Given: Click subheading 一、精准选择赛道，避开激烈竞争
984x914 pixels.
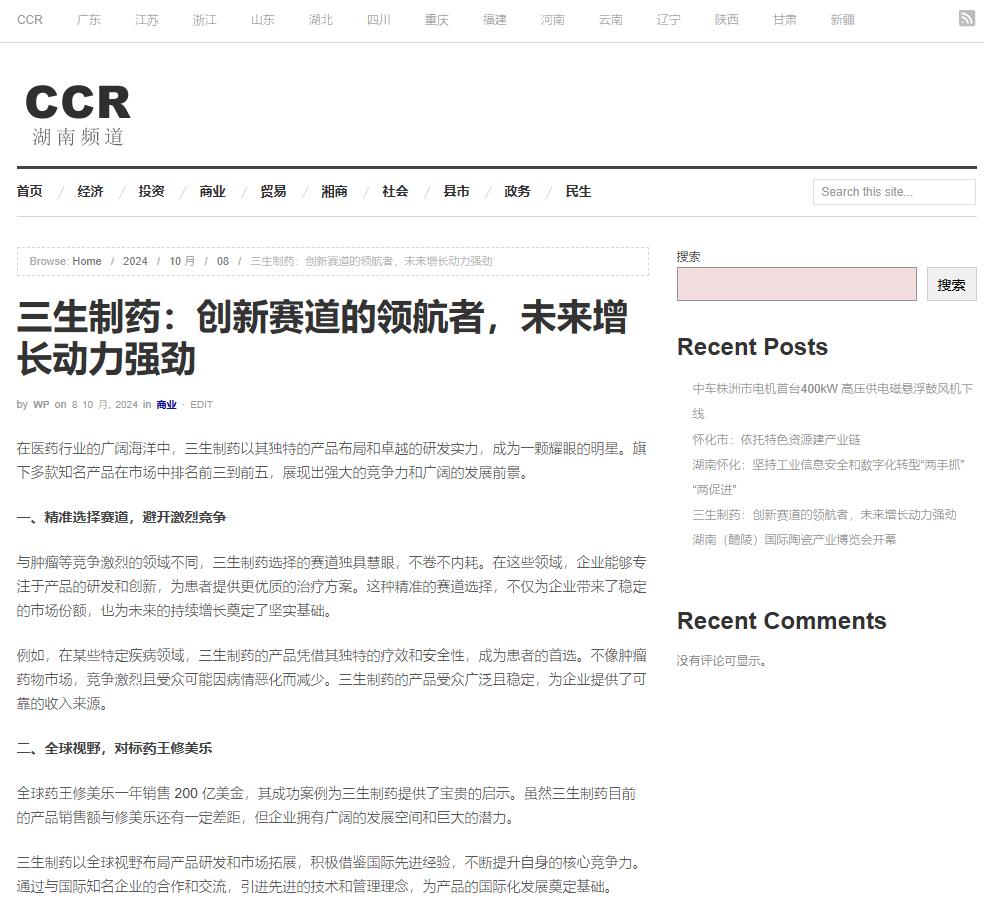Looking at the screenshot, I should point(121,517).
